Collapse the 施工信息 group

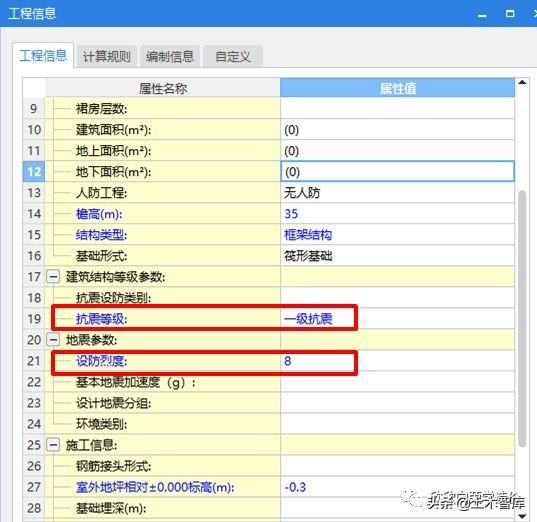tap(53, 445)
